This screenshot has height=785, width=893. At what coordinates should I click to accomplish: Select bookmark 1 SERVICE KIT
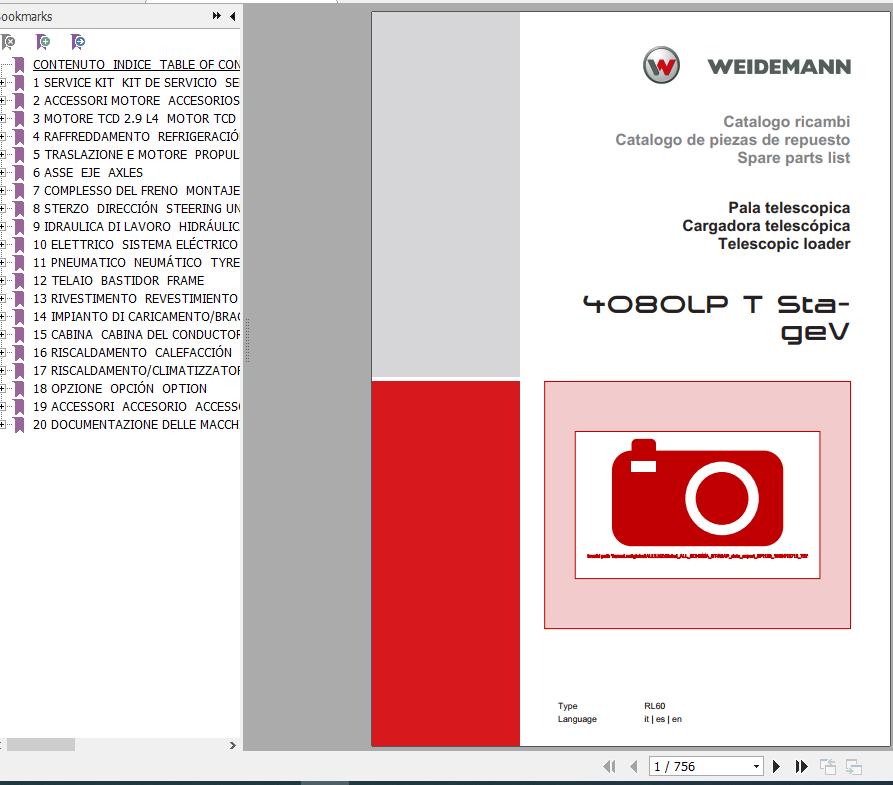coord(136,83)
